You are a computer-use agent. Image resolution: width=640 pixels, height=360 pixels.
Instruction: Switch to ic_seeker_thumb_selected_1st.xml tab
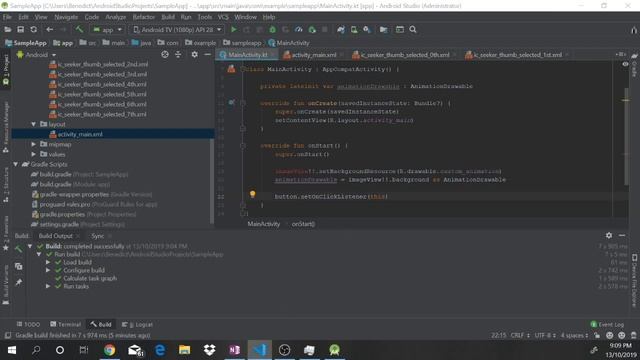coord(518,55)
